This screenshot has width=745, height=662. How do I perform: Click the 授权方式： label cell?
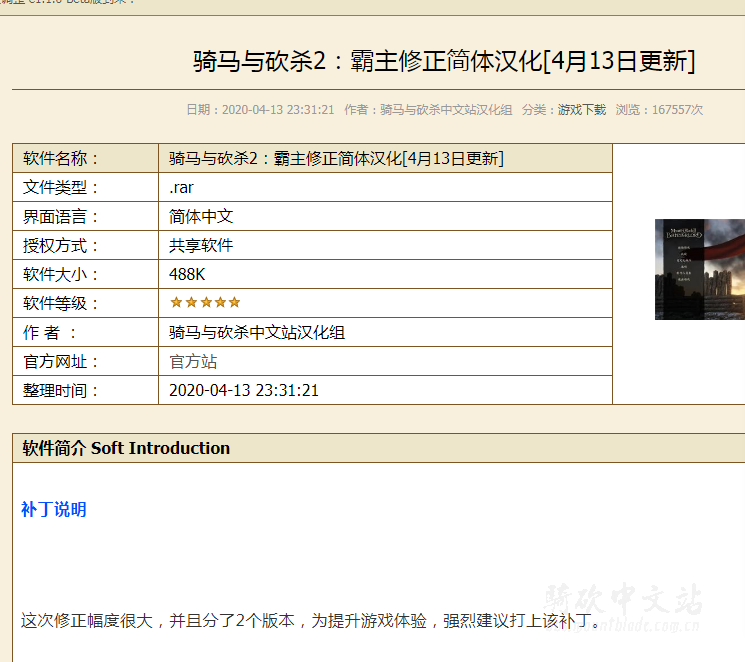(86, 246)
